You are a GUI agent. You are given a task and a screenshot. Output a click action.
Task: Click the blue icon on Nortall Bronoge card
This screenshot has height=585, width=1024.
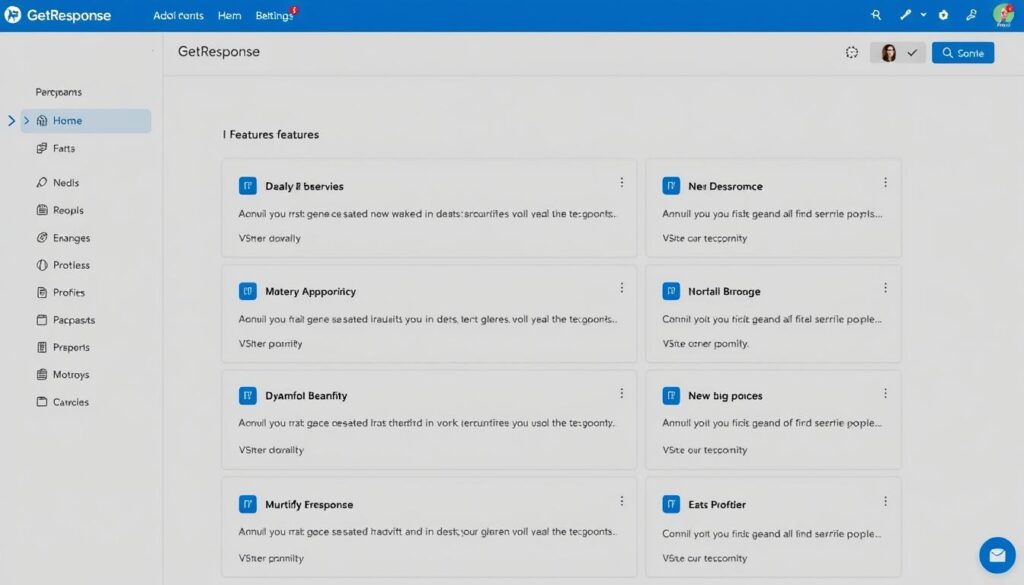pos(671,291)
